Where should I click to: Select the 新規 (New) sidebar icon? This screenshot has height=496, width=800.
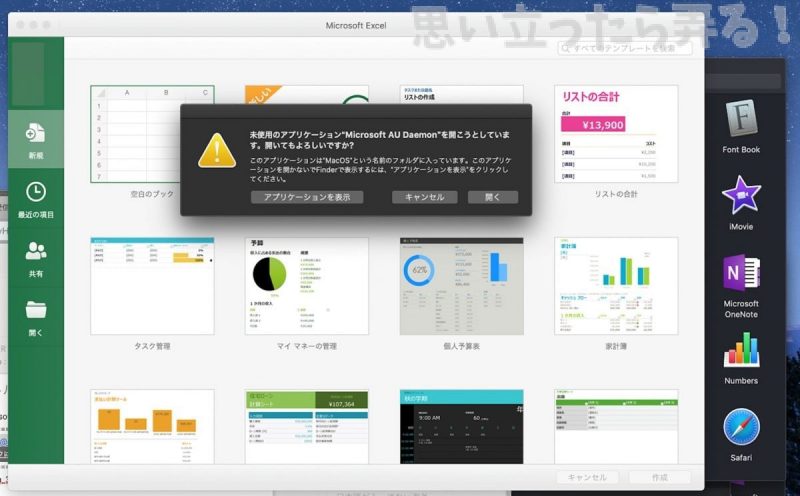click(36, 133)
